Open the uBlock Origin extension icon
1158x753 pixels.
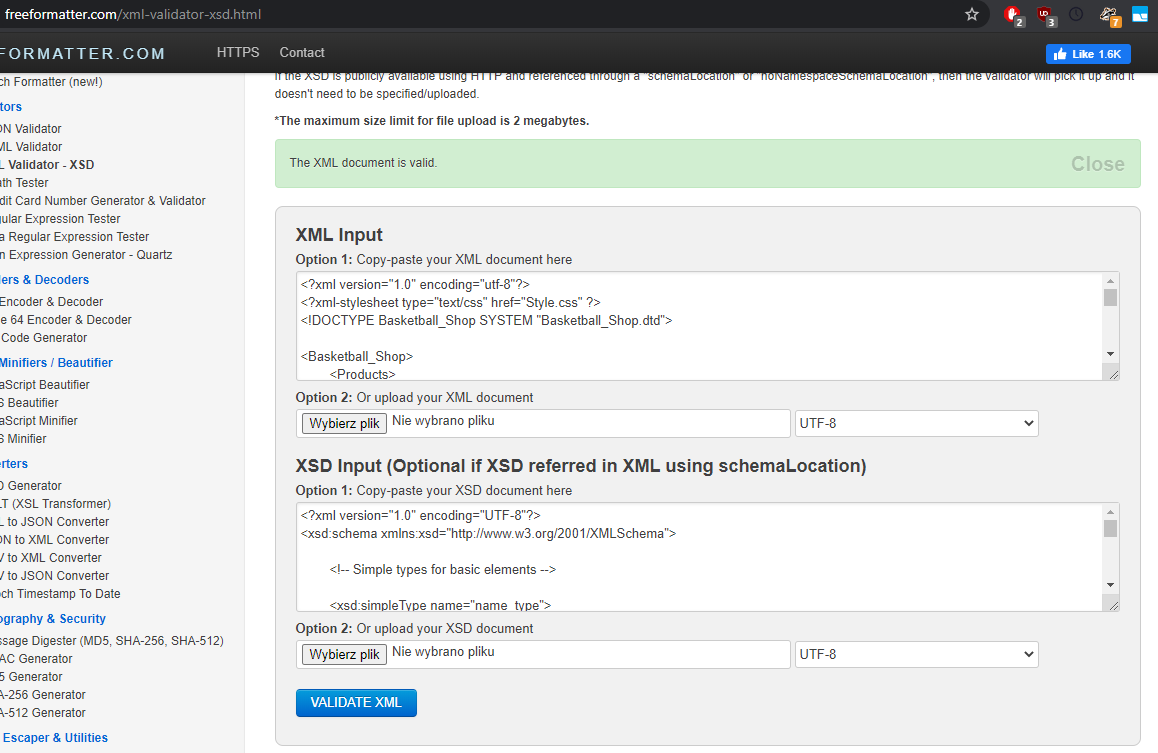[1045, 15]
